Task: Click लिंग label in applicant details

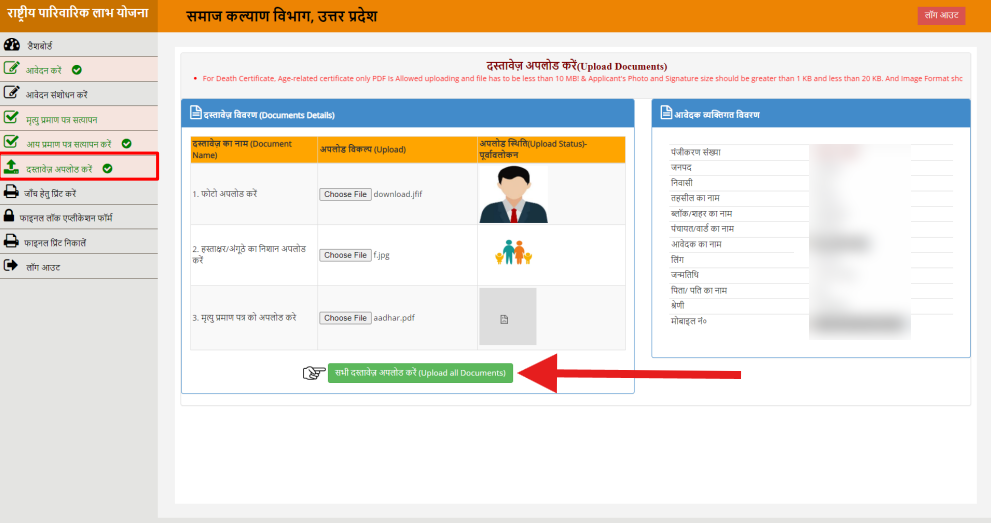Action: point(677,260)
